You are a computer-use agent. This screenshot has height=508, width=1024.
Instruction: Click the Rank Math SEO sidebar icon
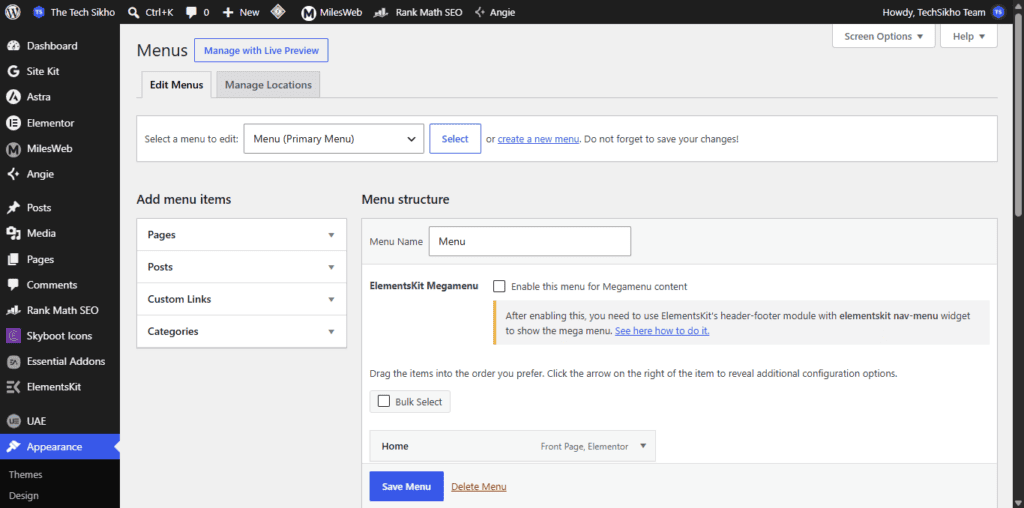(x=13, y=310)
